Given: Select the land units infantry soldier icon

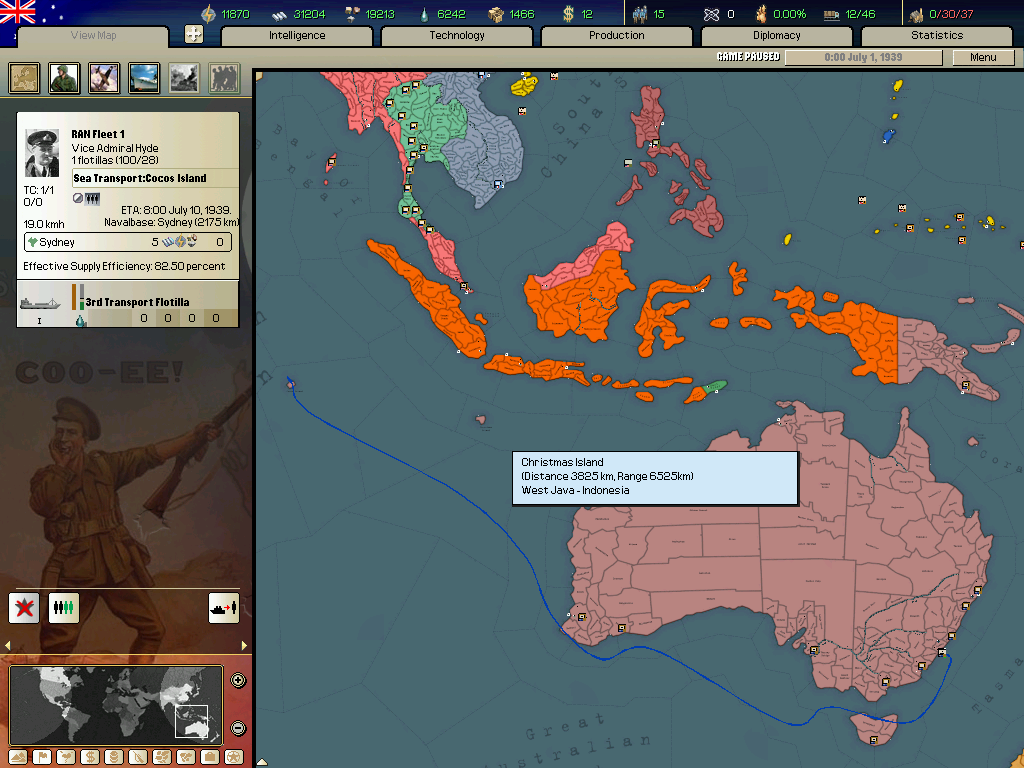Looking at the screenshot, I should [64, 77].
